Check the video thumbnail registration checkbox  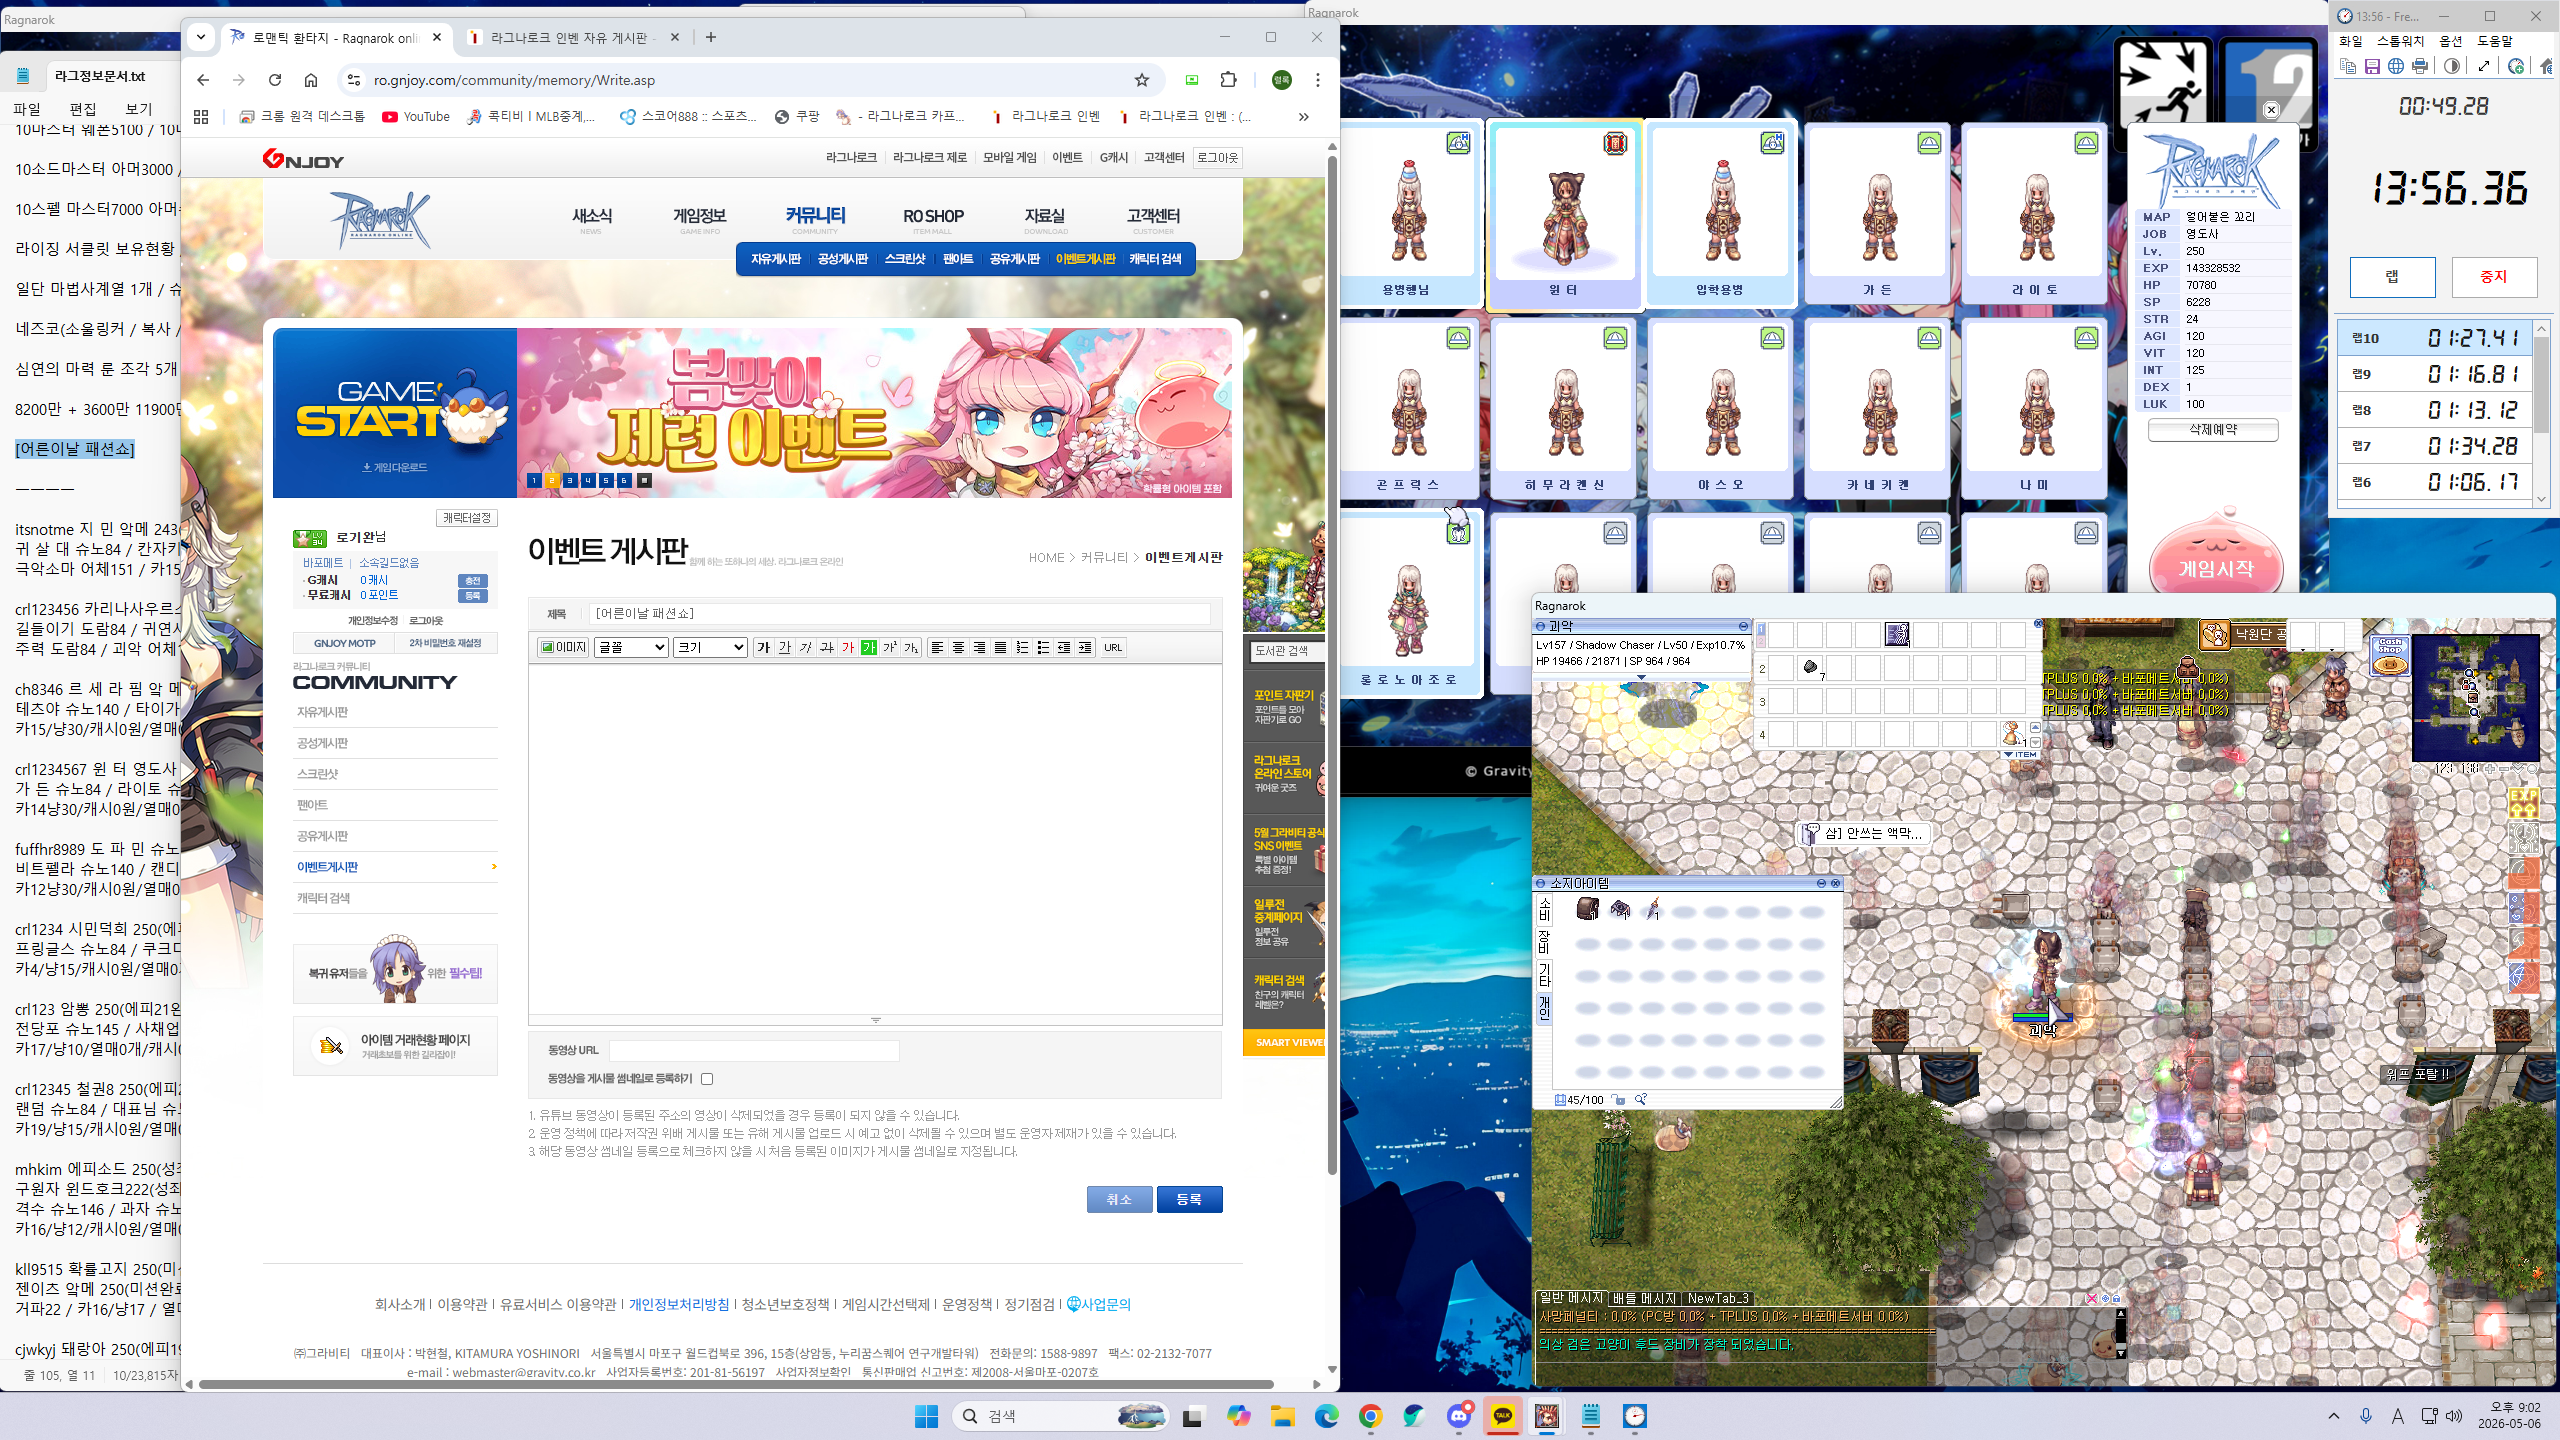click(x=707, y=1079)
